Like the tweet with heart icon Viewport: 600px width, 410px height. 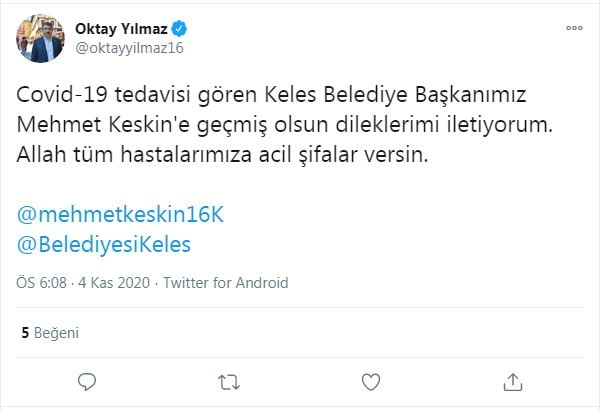(370, 381)
